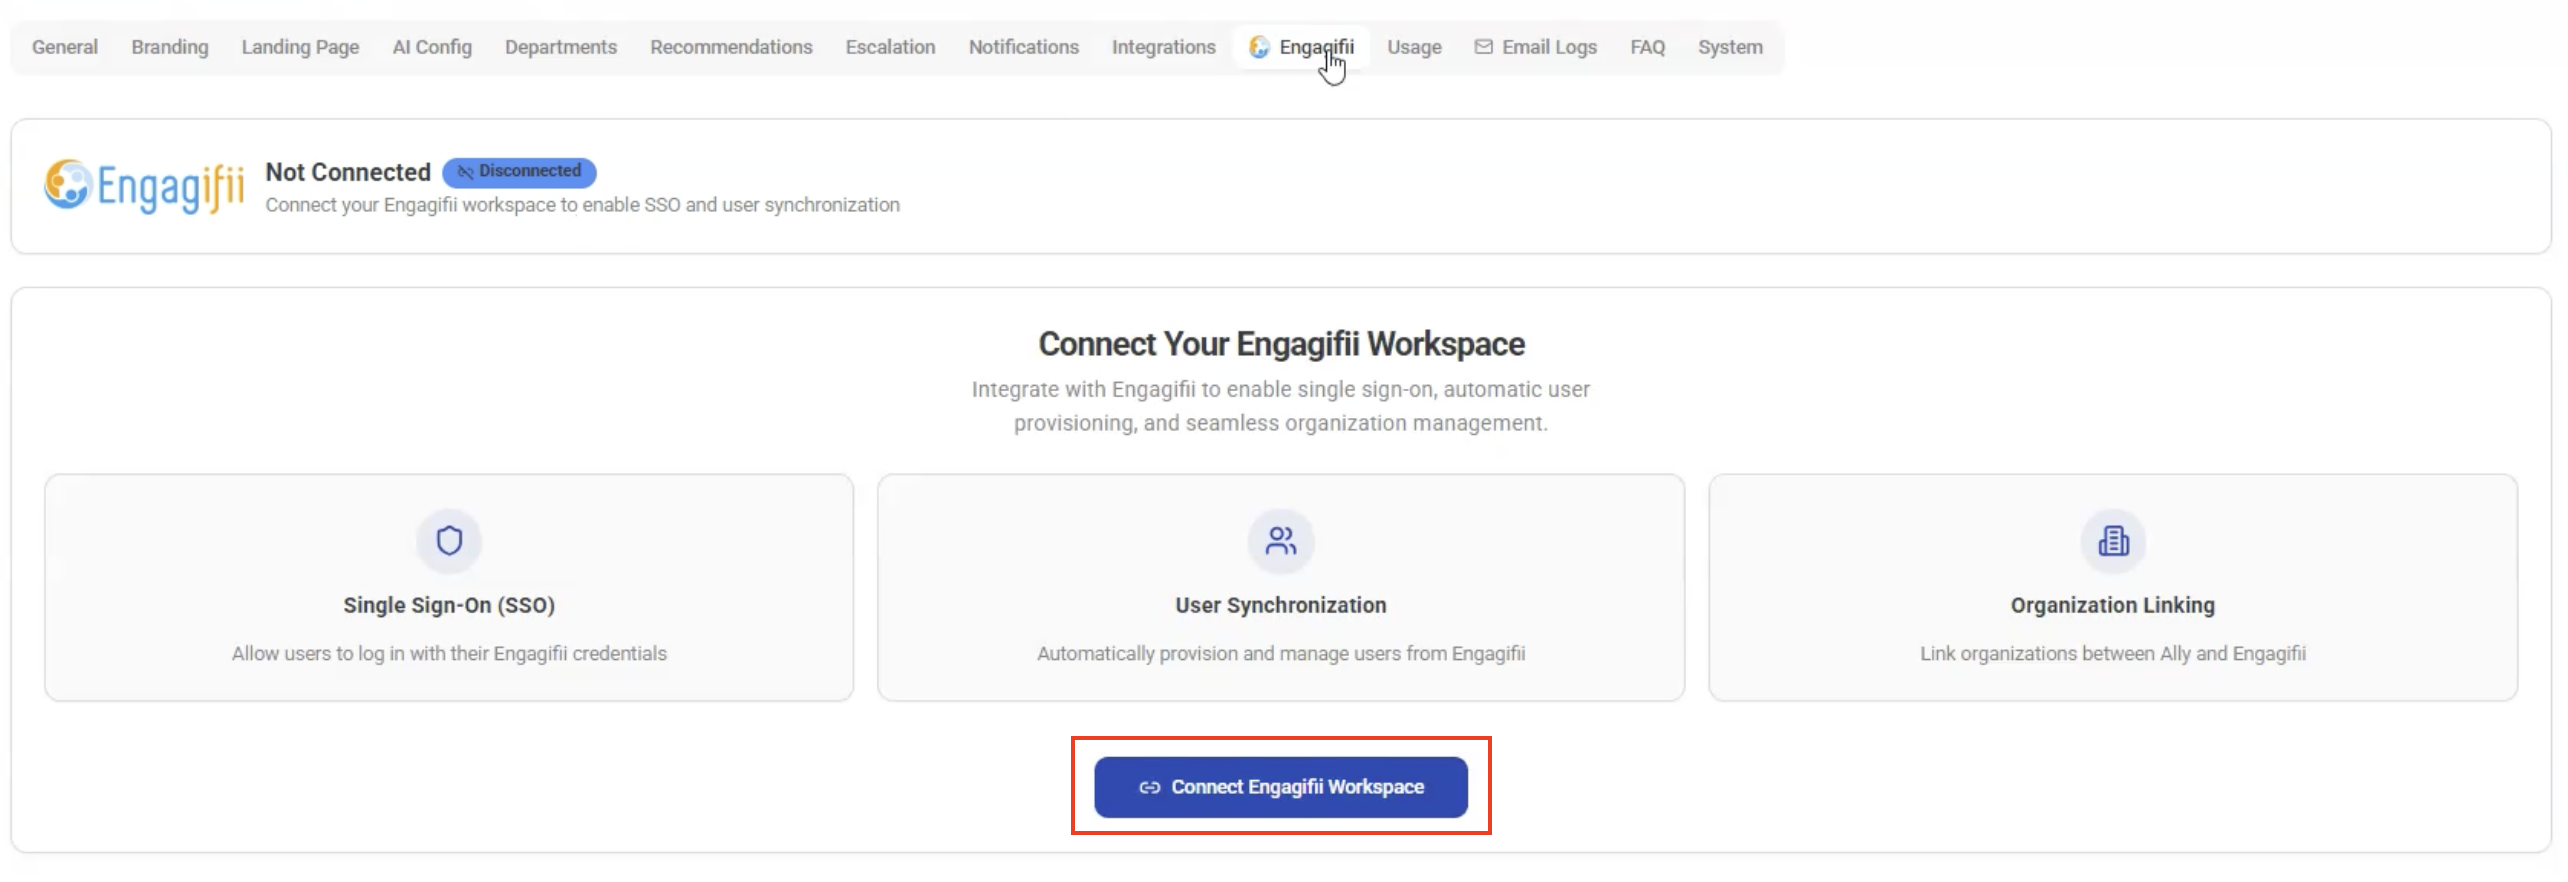Open the Usage tab
Viewport: 2568px width, 882px height.
[1414, 47]
